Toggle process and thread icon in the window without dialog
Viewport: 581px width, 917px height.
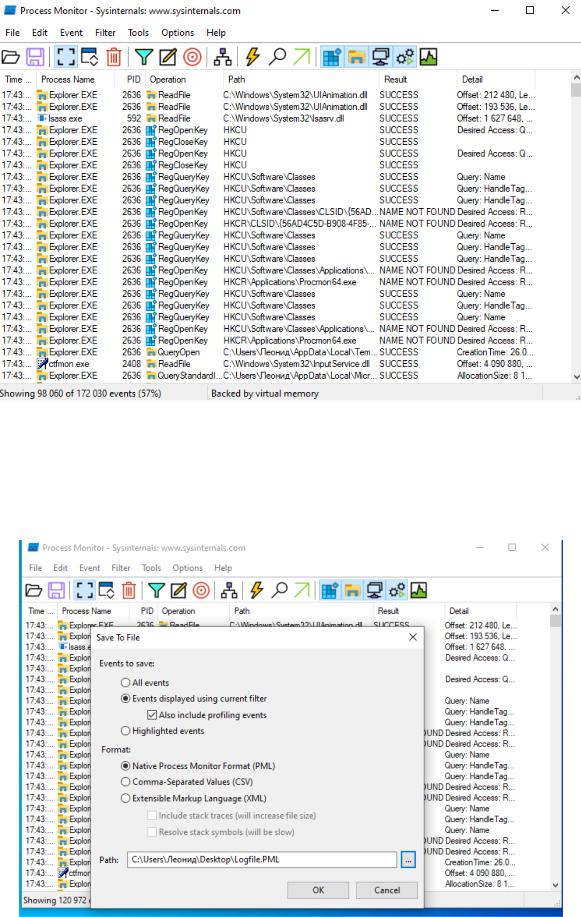tap(404, 57)
